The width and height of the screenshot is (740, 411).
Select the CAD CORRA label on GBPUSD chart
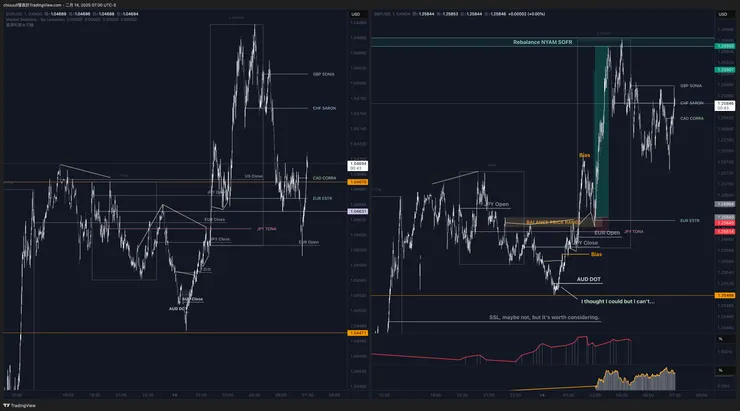coord(692,118)
